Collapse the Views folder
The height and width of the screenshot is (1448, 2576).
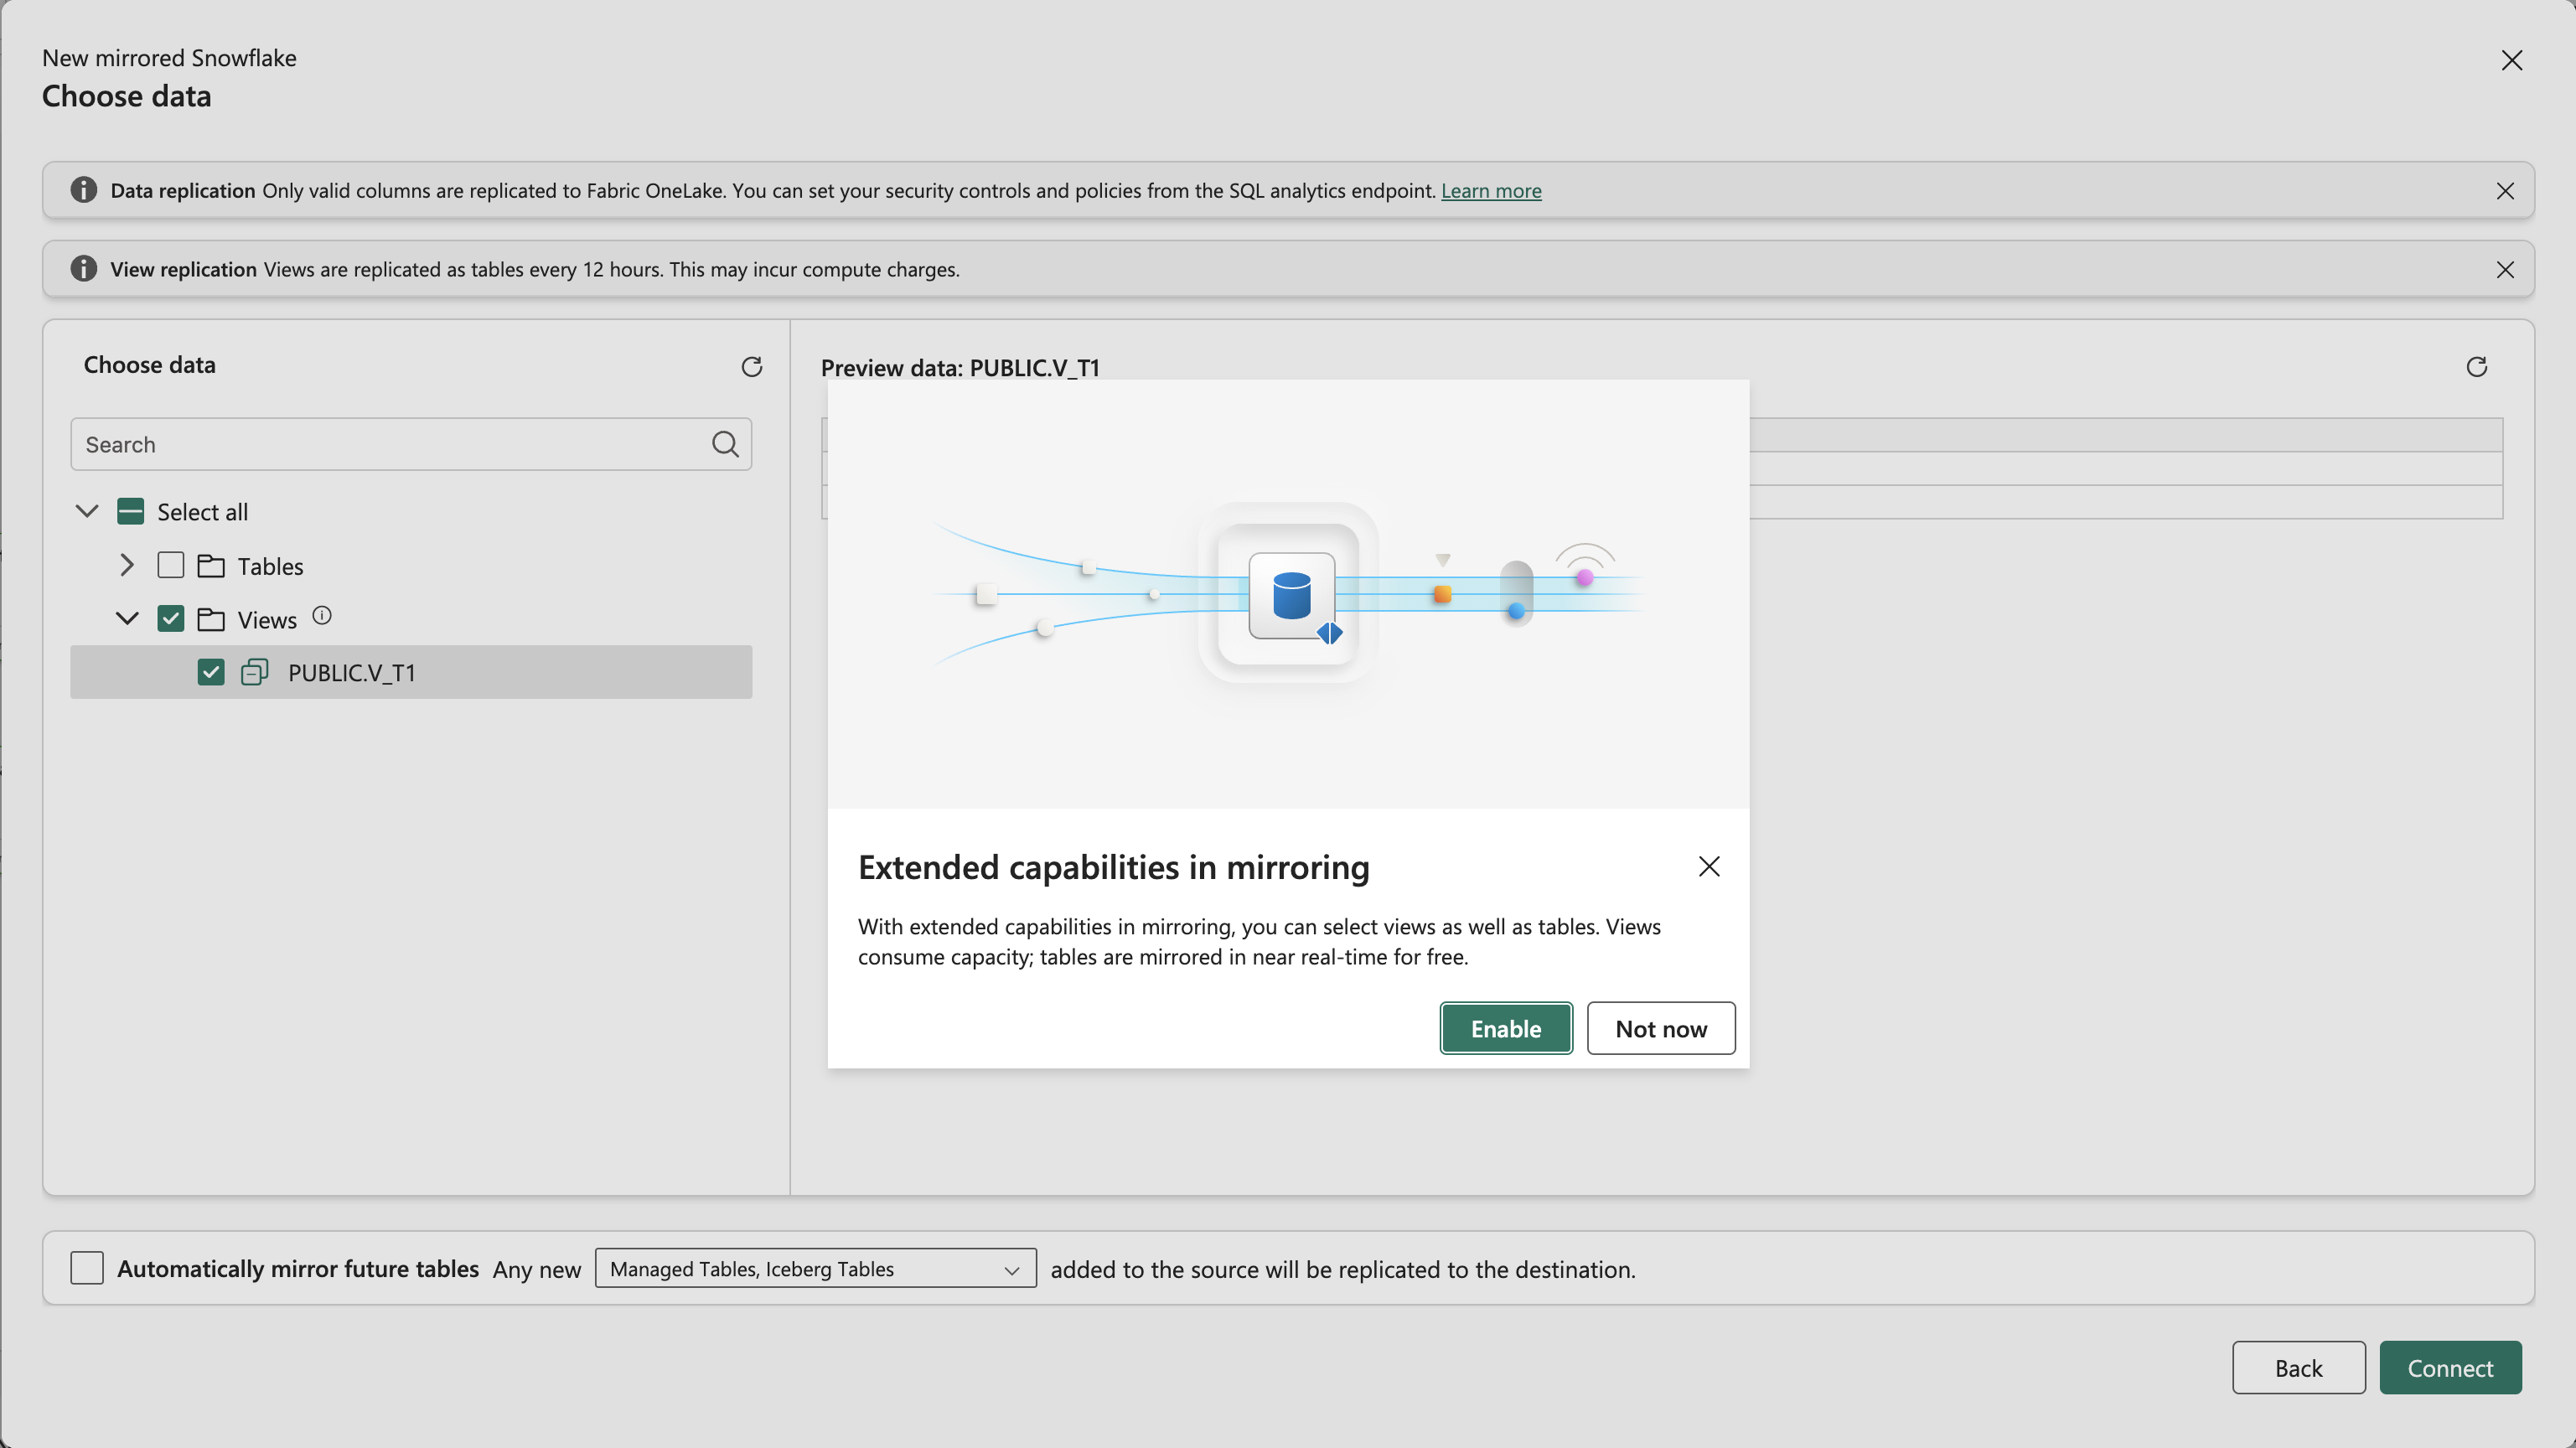pos(126,619)
